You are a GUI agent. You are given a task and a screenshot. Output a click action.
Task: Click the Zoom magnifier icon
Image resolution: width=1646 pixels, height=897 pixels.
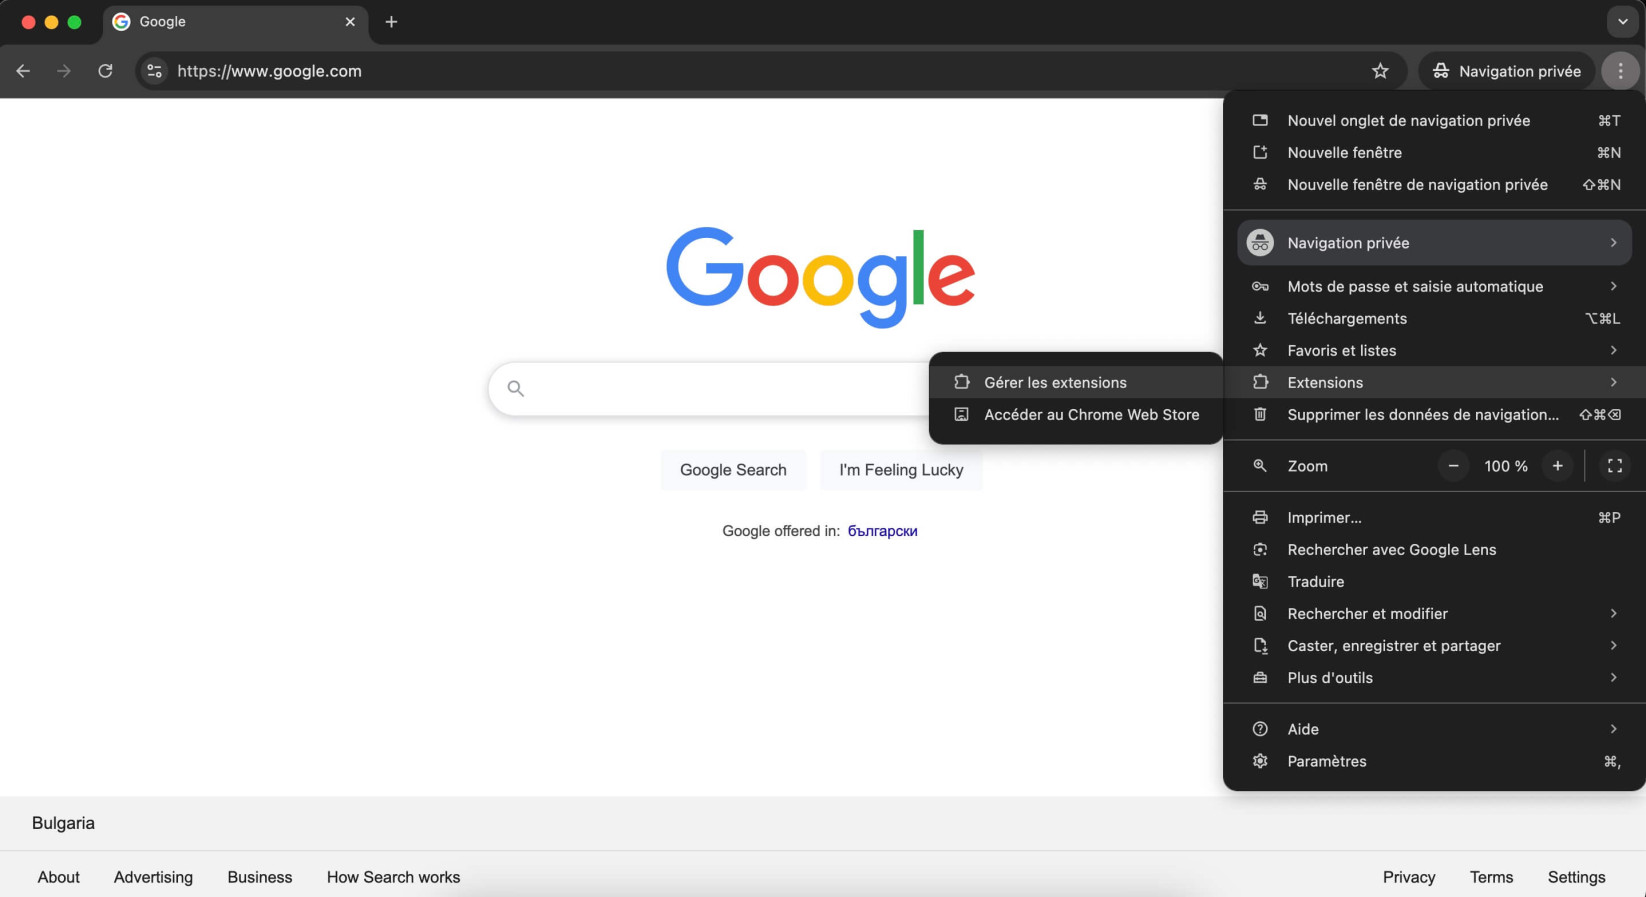[x=1260, y=466]
